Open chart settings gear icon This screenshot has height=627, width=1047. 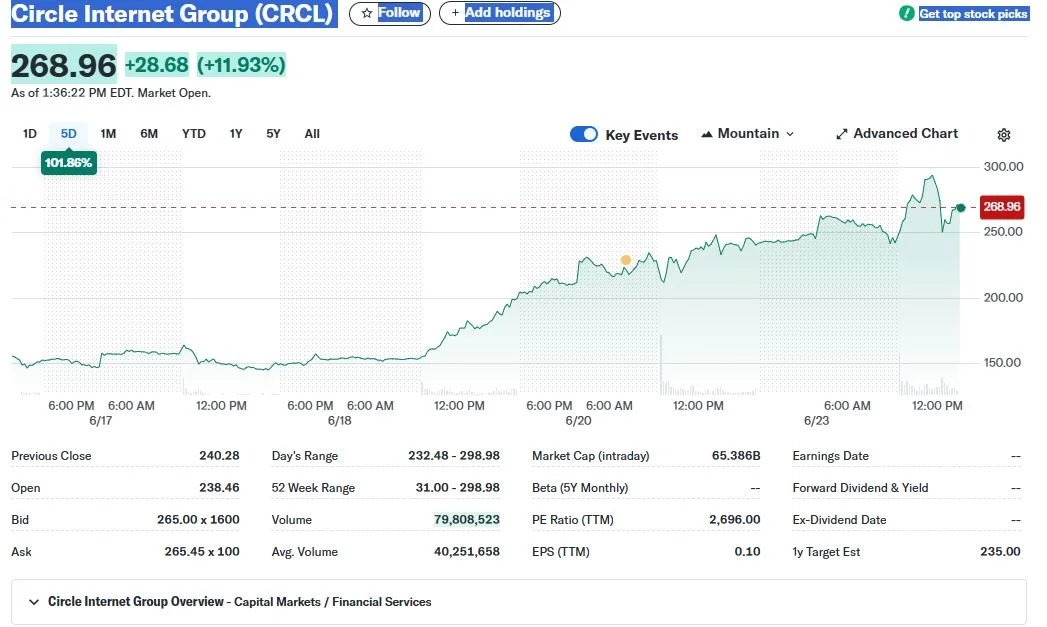1003,135
